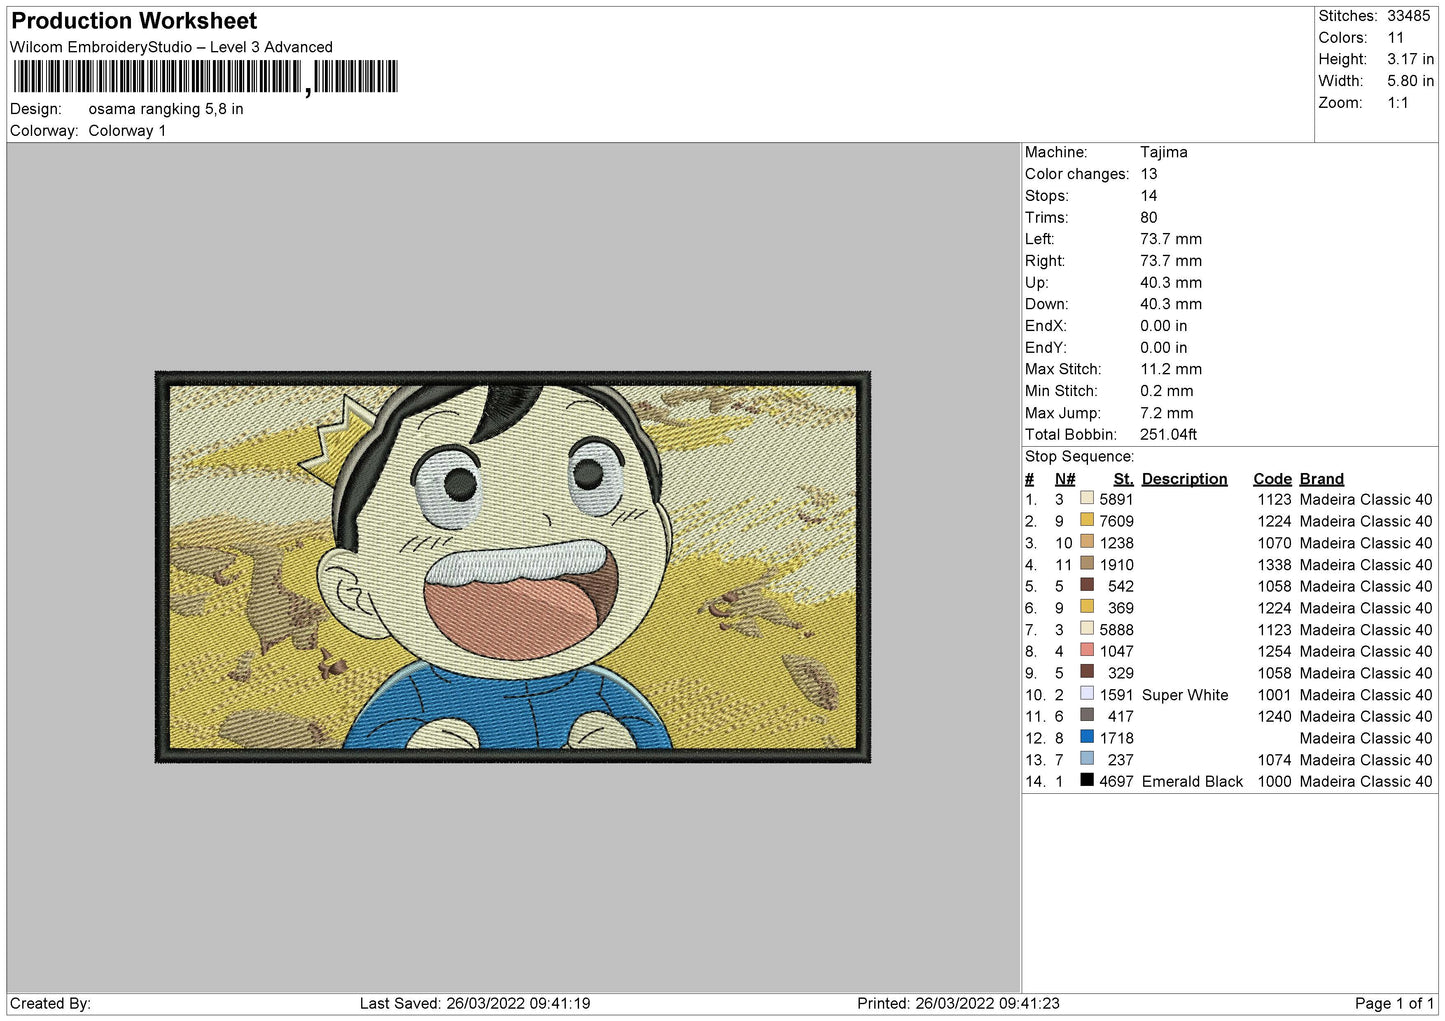The height and width of the screenshot is (1021, 1445).
Task: Click the brown swatch beside 329 stitches
Action: pos(1087,672)
